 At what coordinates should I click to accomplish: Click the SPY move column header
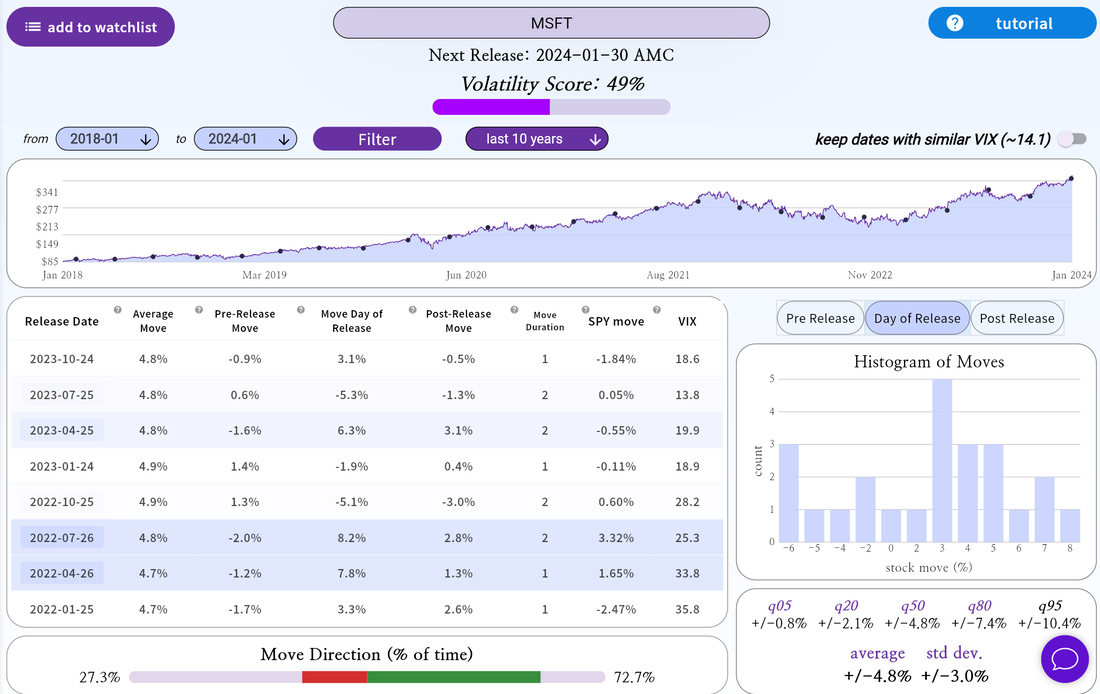pos(616,321)
